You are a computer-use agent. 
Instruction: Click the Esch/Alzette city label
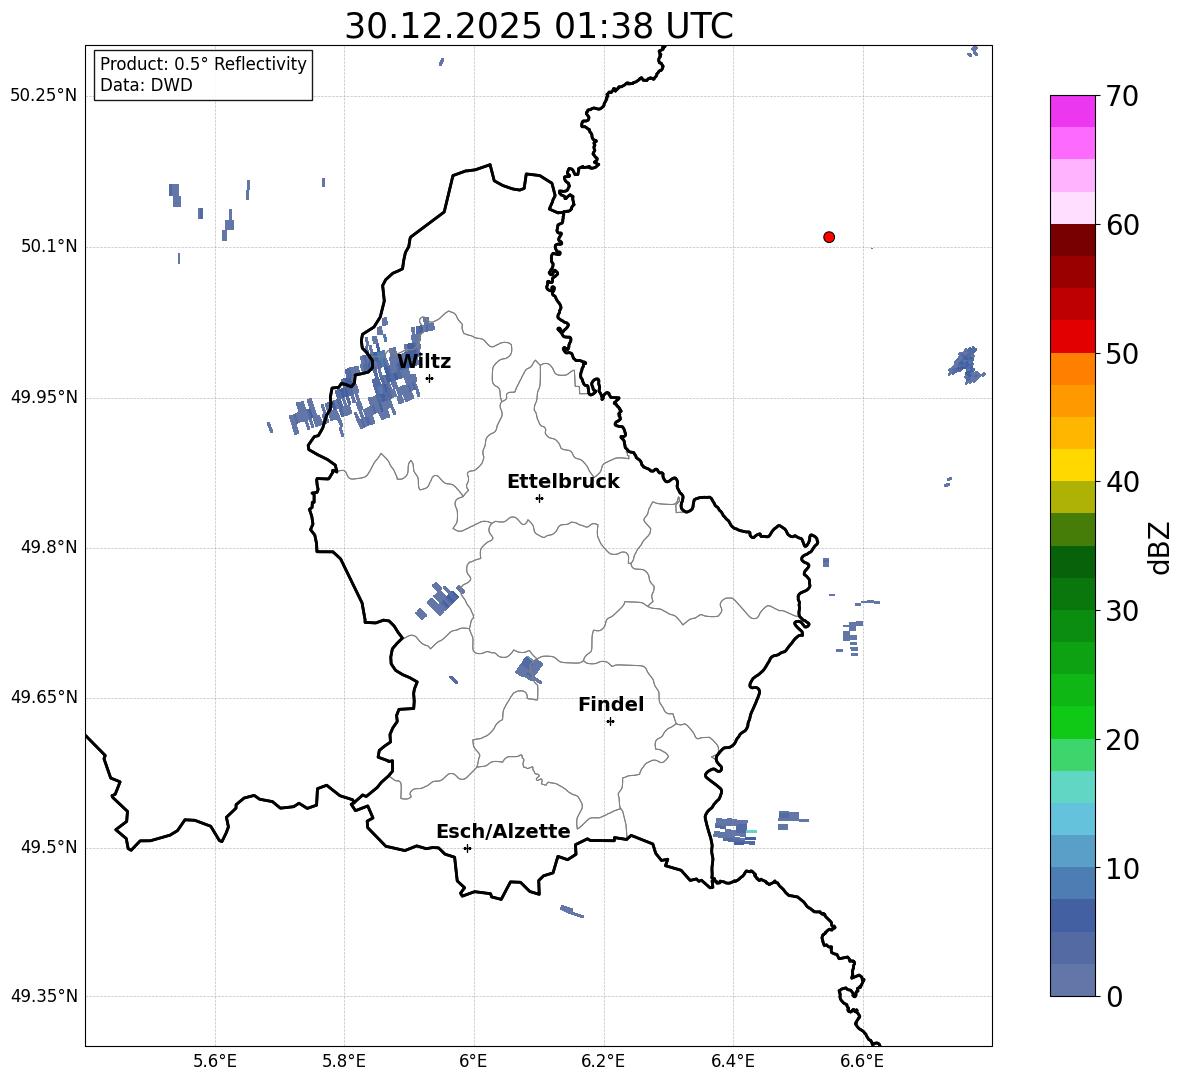pos(503,831)
